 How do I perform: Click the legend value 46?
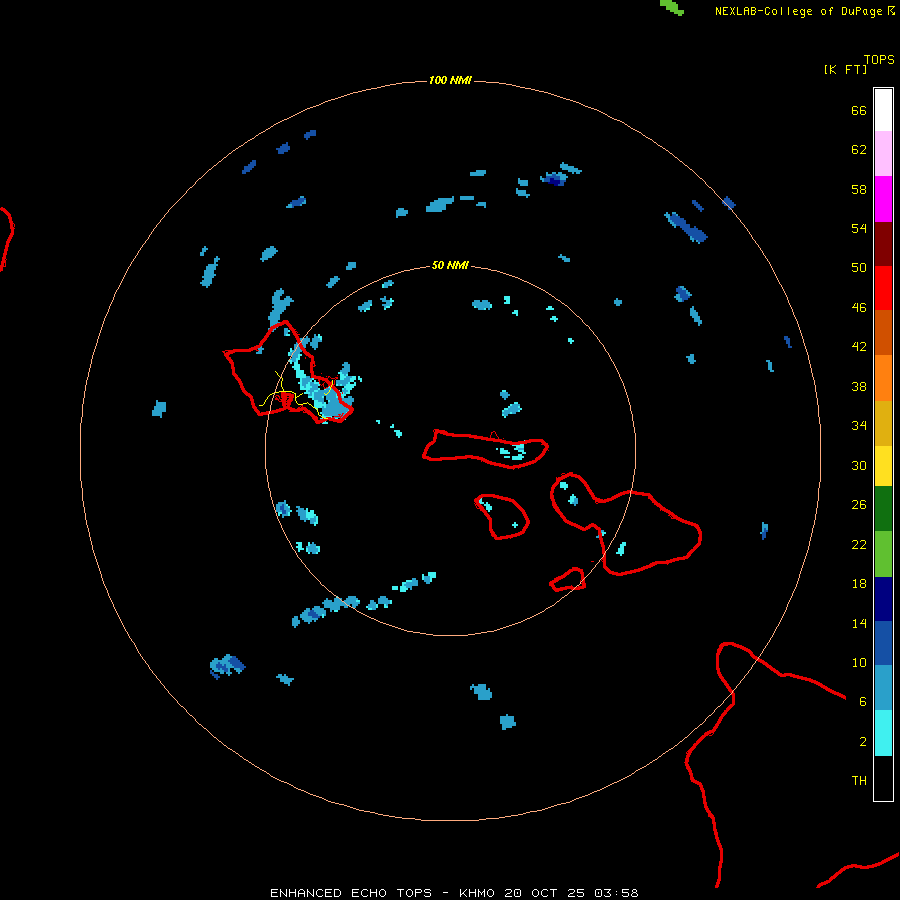[859, 308]
